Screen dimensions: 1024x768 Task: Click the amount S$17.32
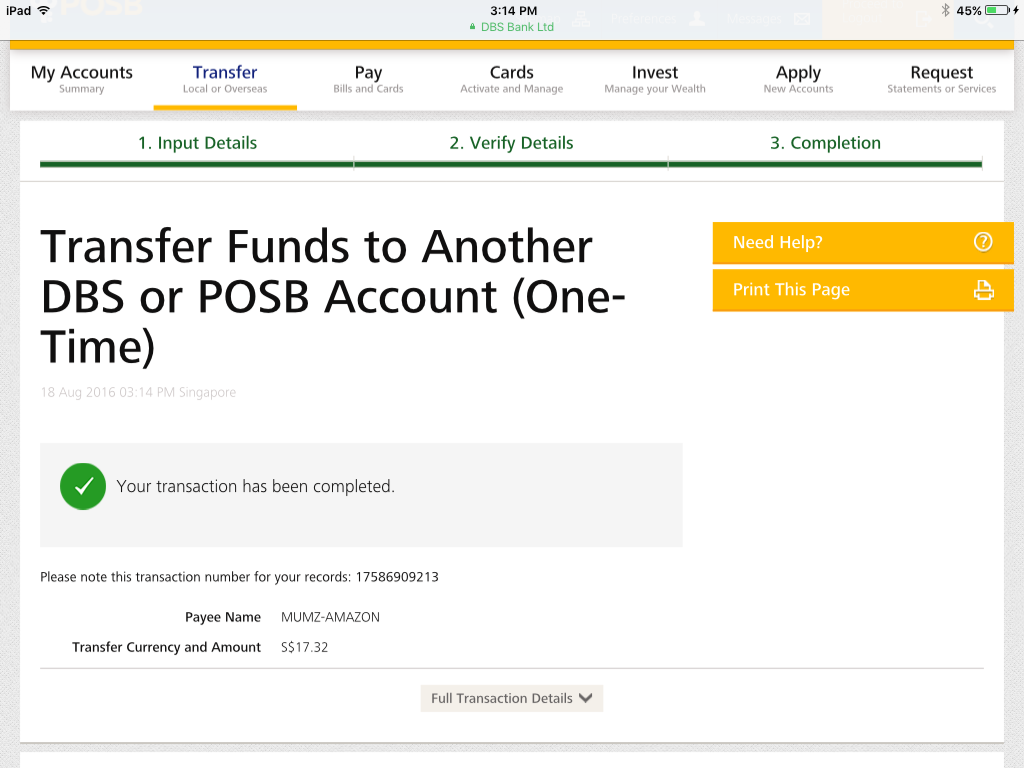304,647
